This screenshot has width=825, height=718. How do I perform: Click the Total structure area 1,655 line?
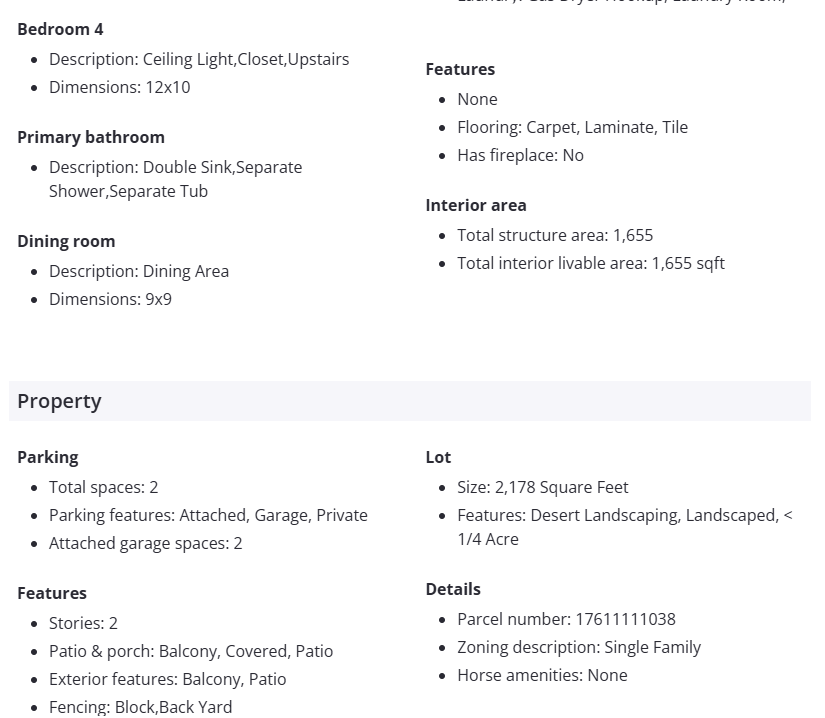click(x=555, y=235)
